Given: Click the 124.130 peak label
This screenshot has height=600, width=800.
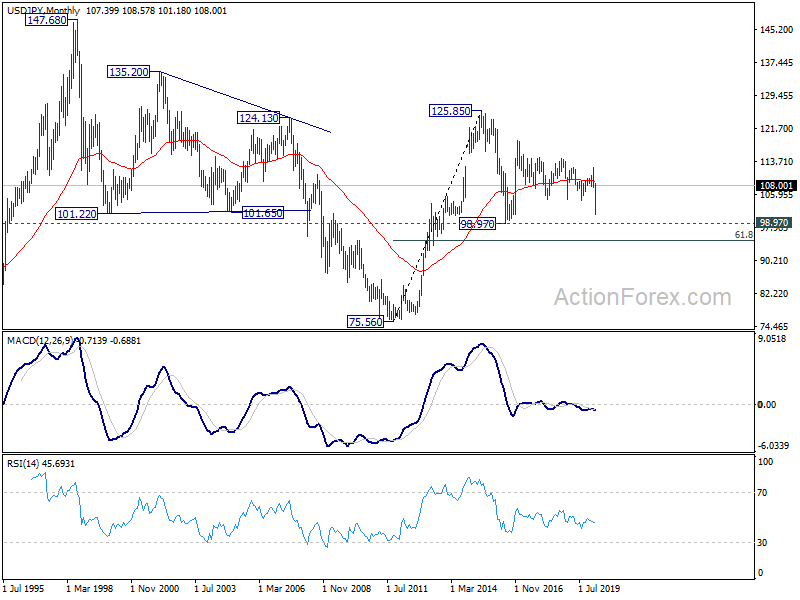Looking at the screenshot, I should point(259,118).
